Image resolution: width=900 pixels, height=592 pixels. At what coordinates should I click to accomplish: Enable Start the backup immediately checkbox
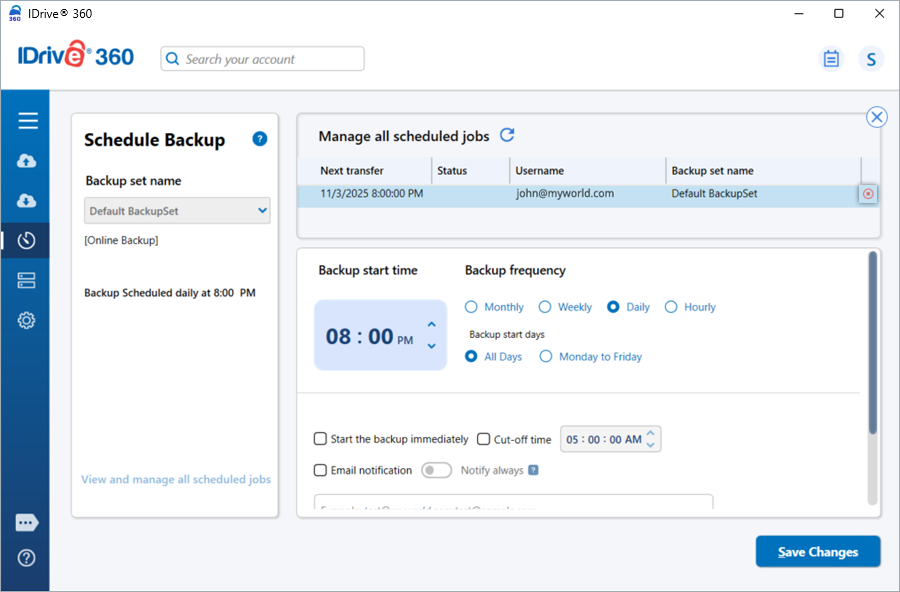click(x=320, y=439)
